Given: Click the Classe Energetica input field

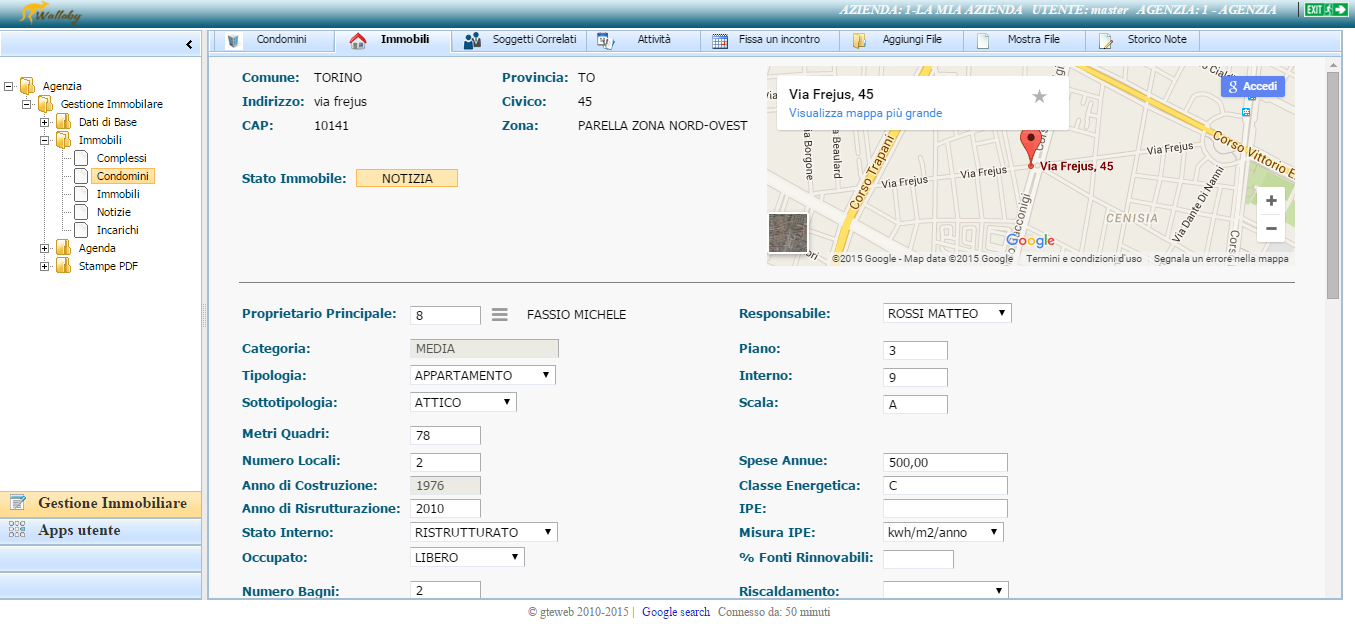Looking at the screenshot, I should pos(946,486).
